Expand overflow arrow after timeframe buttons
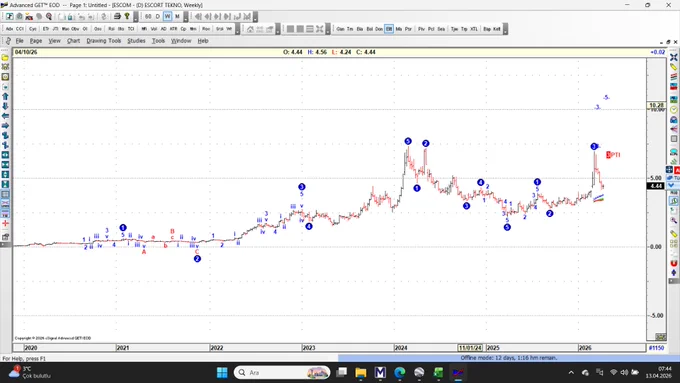 (x=186, y=17)
